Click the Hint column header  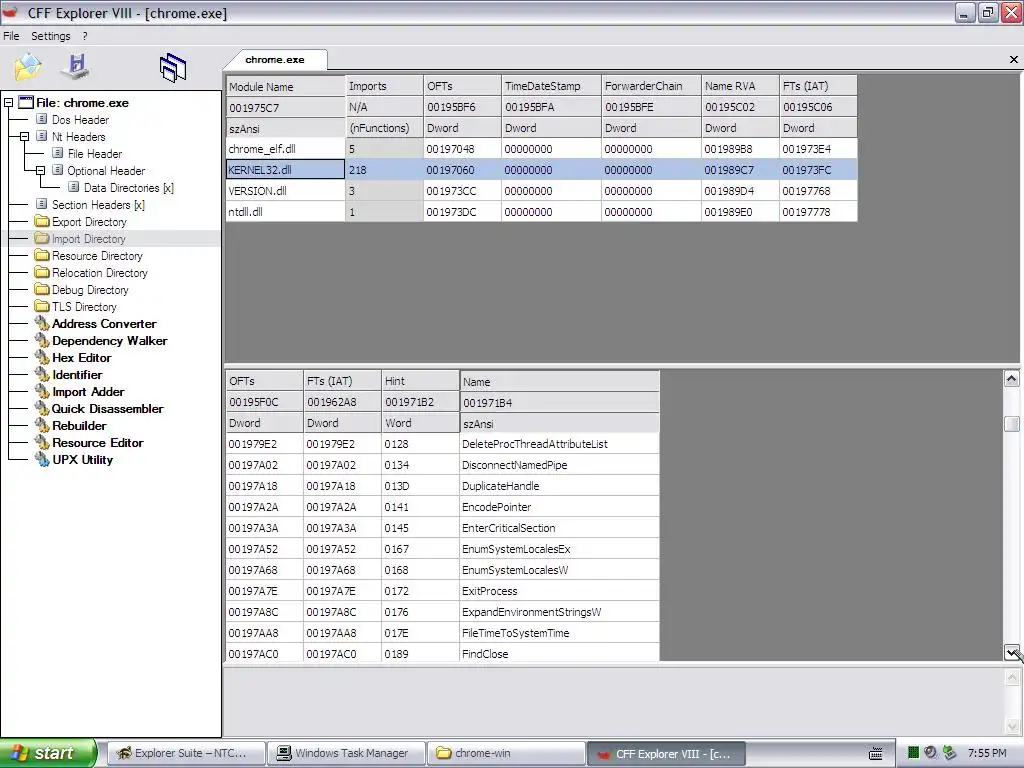421,381
